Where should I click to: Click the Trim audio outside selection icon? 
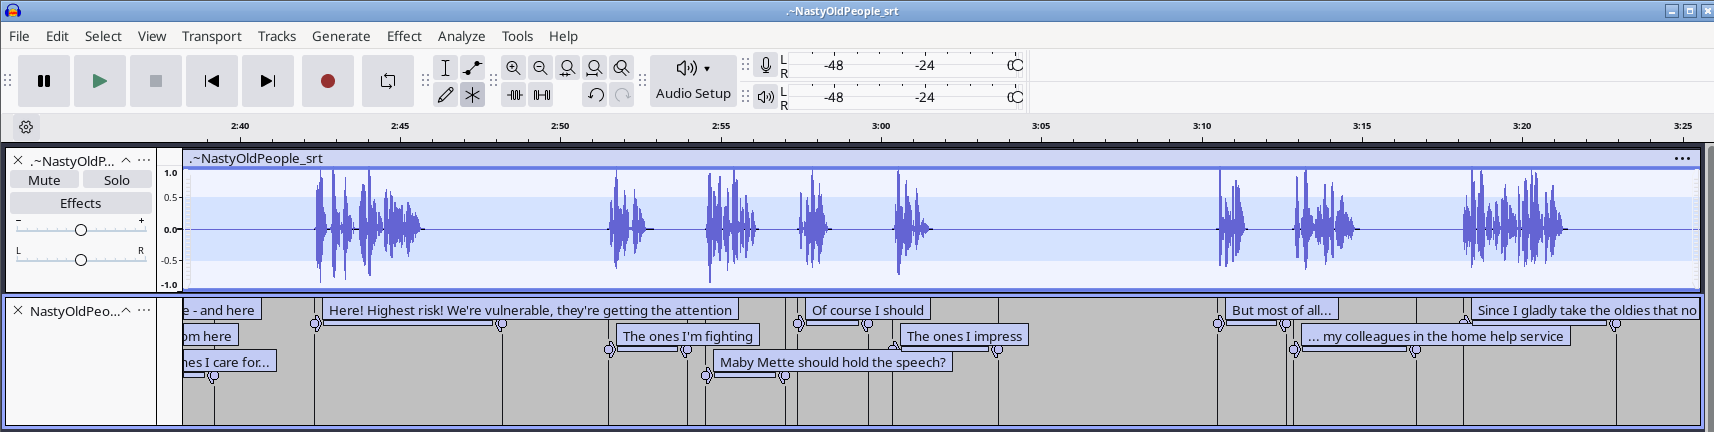click(x=514, y=95)
